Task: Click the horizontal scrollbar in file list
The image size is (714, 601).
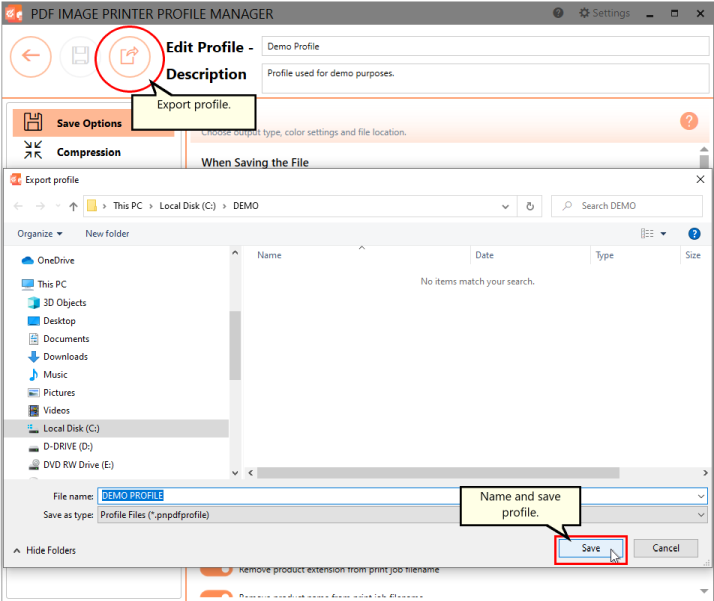Action: [x=438, y=473]
